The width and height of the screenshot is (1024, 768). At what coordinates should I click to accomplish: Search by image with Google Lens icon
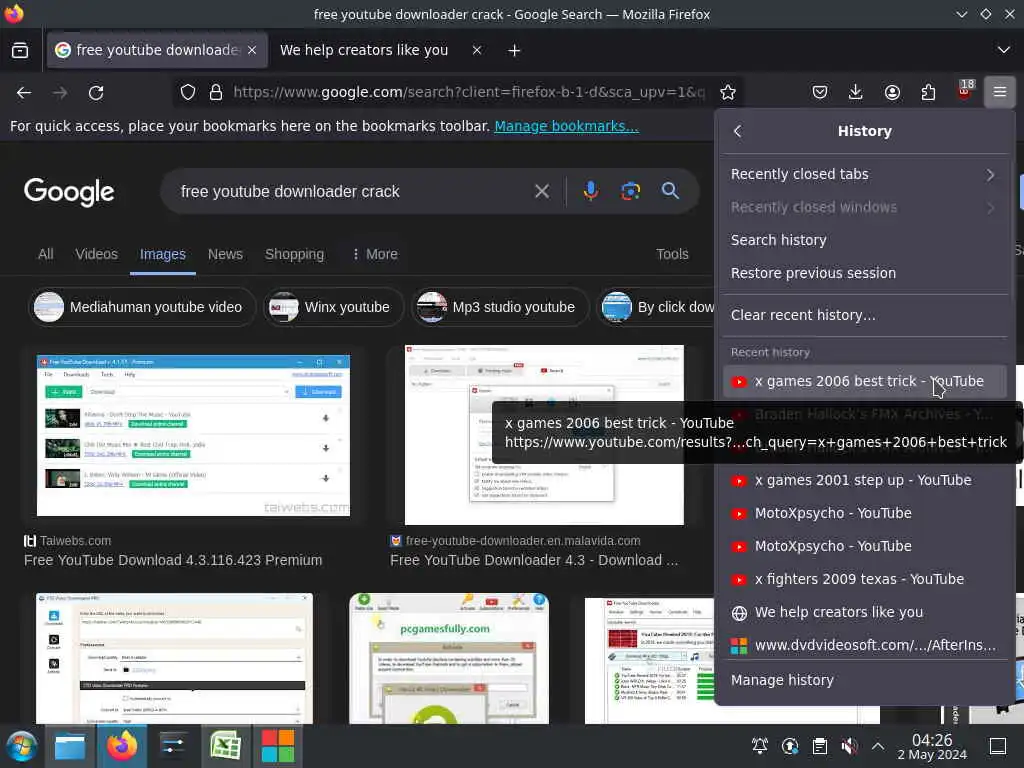630,191
